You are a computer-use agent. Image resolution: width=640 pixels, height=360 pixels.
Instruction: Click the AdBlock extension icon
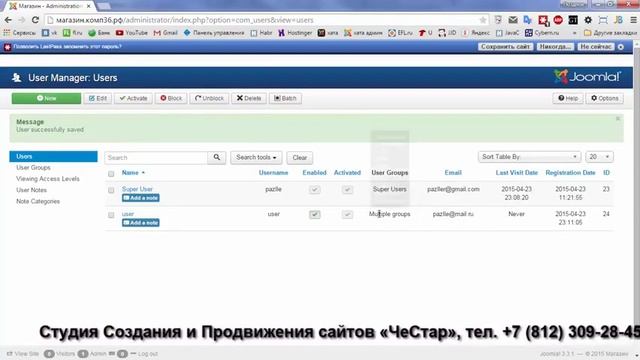pyautogui.click(x=558, y=20)
